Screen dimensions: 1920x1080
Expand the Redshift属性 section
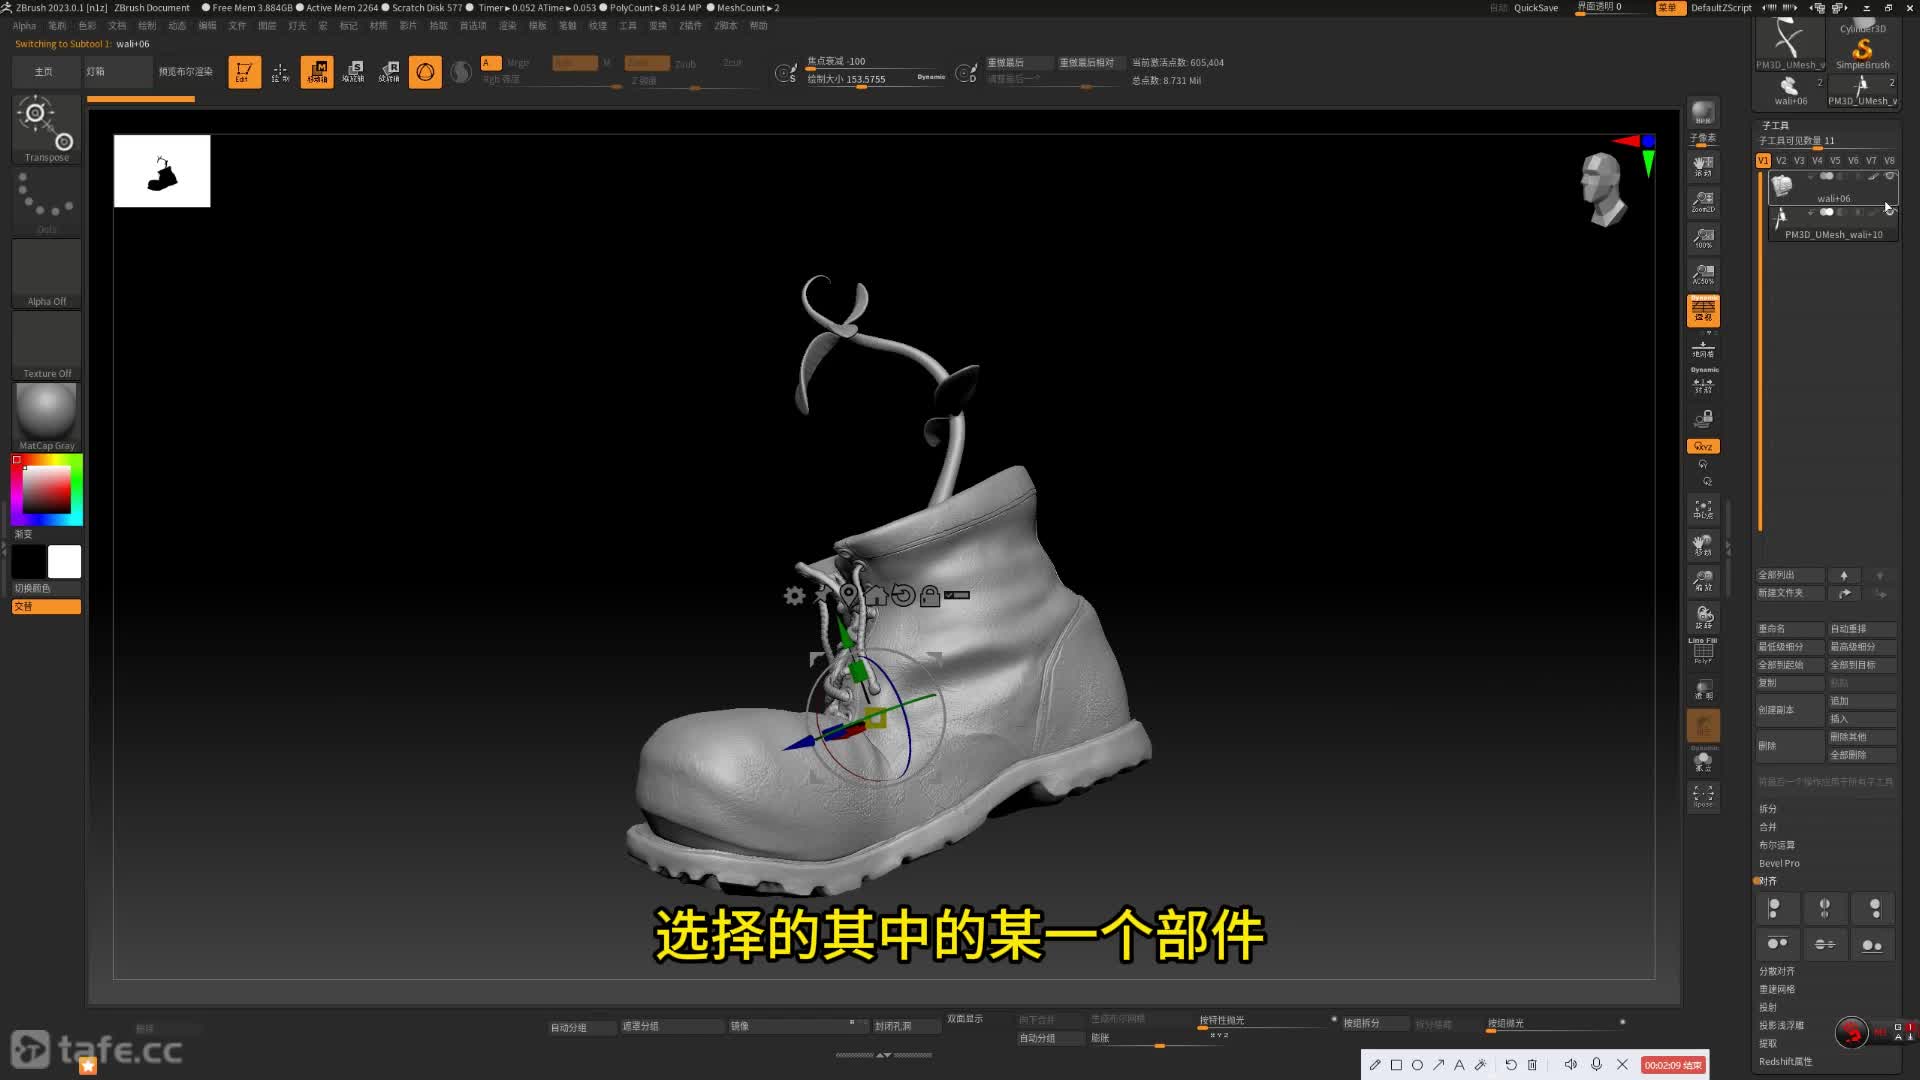click(1785, 1062)
